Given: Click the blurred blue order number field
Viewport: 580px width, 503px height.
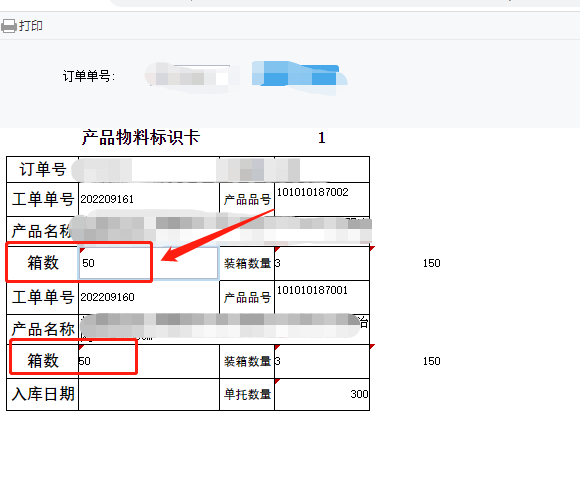Looking at the screenshot, I should [300, 76].
